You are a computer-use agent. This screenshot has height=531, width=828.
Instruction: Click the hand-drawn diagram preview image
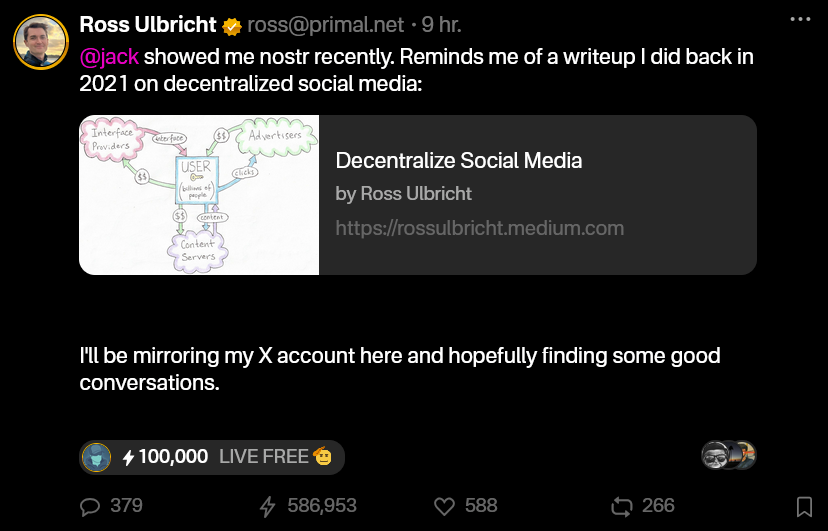(199, 195)
